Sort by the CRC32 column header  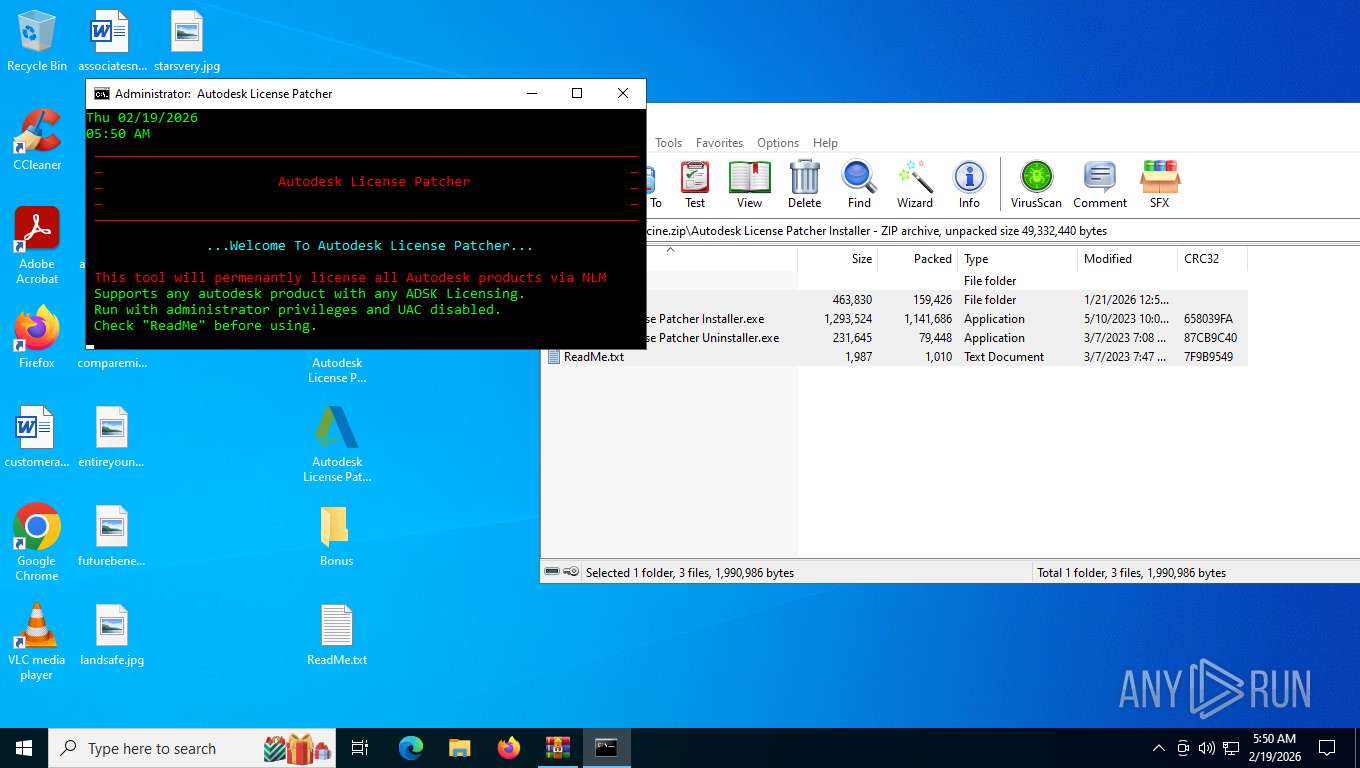[x=1213, y=259]
